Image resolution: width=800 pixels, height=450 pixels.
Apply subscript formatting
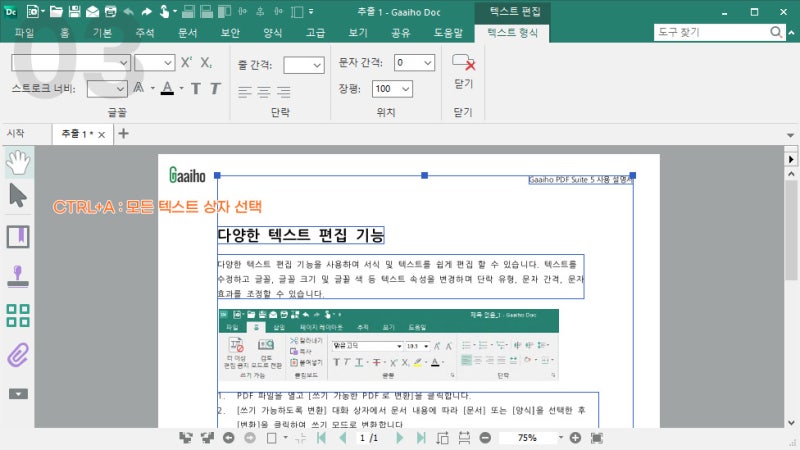click(x=206, y=62)
